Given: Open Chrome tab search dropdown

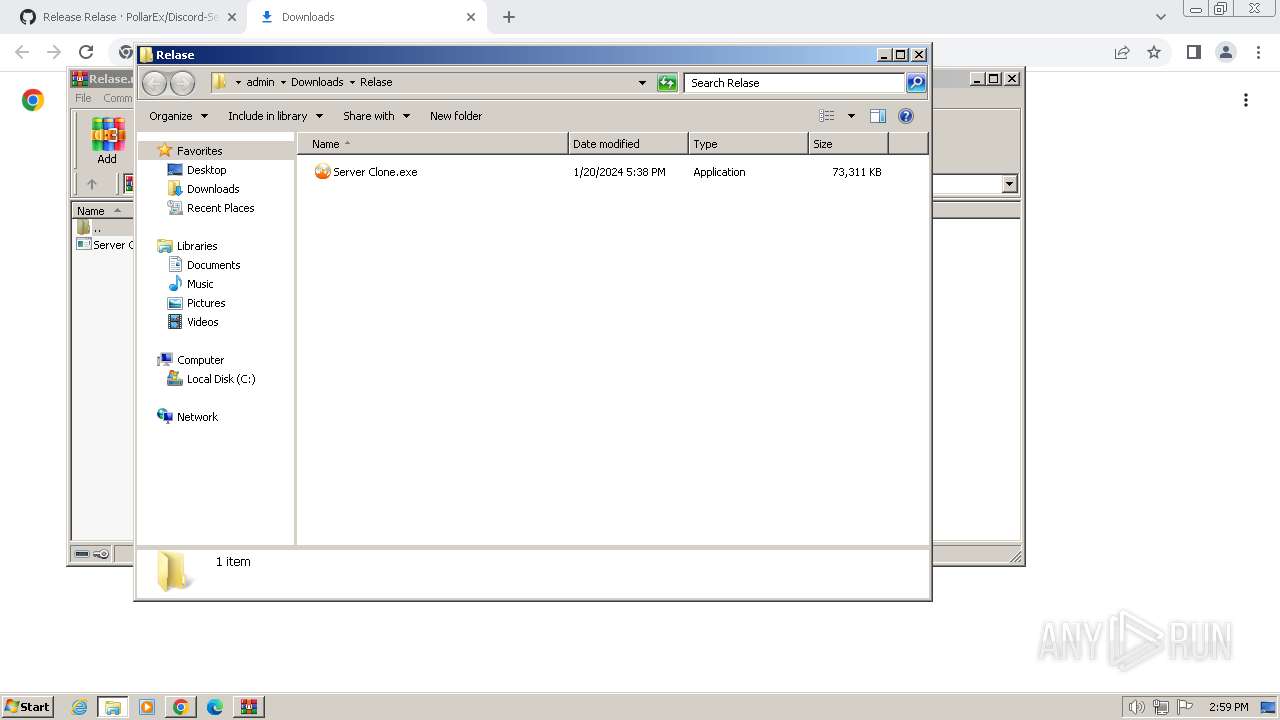Looking at the screenshot, I should click(1161, 17).
